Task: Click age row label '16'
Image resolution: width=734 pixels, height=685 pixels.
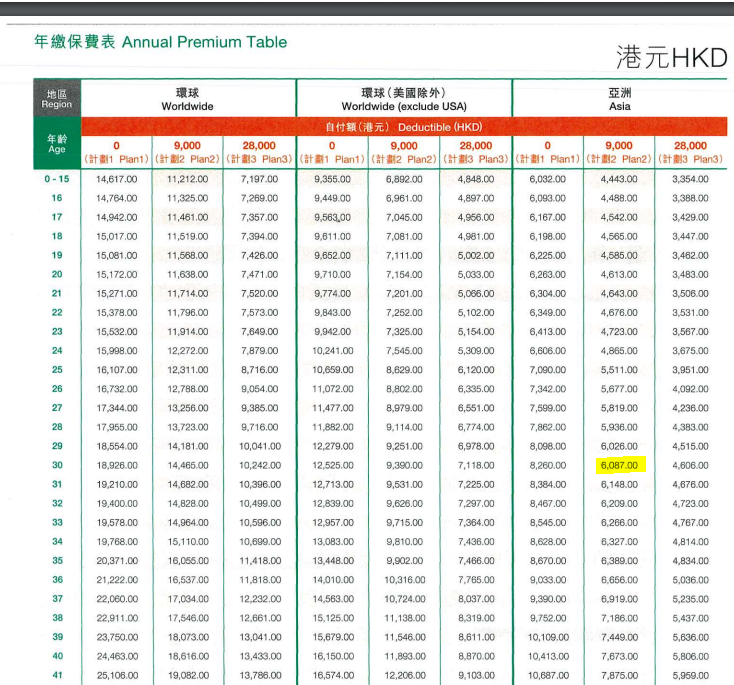Action: coord(57,198)
